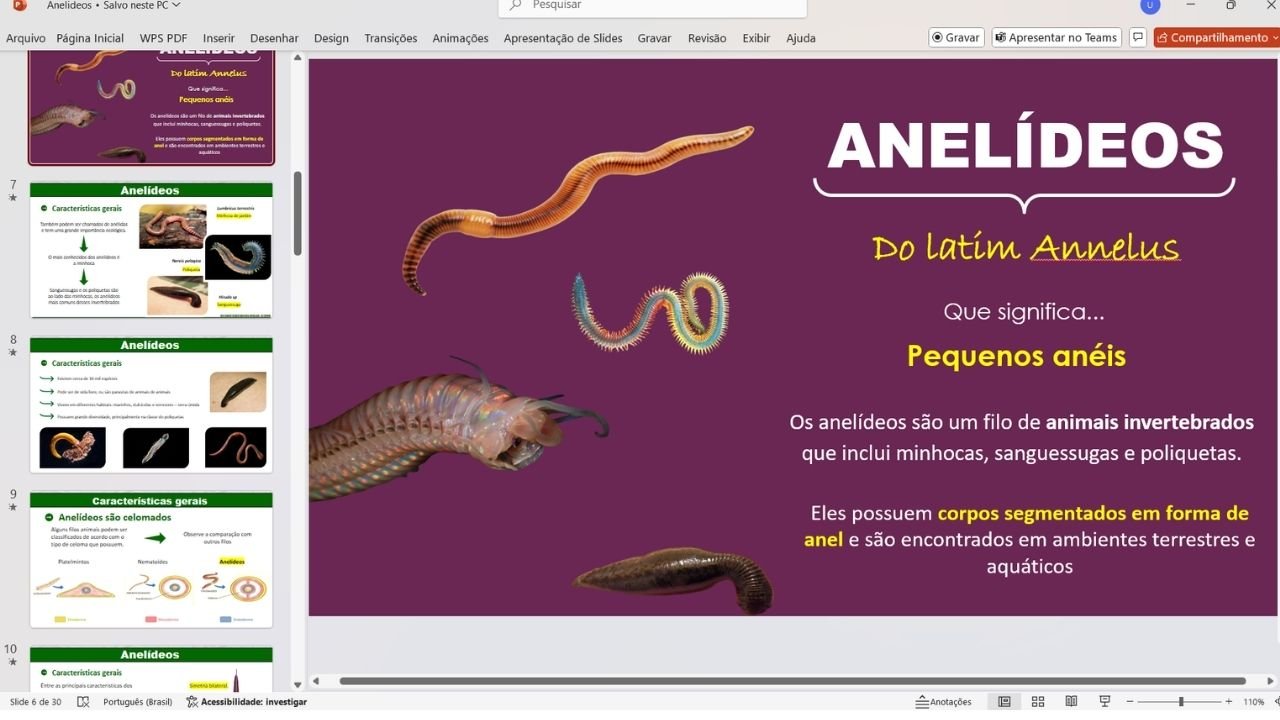Screen dimensions: 1280x720
Task: Click the thumbnail panel vertical scrollbar
Action: (x=297, y=213)
